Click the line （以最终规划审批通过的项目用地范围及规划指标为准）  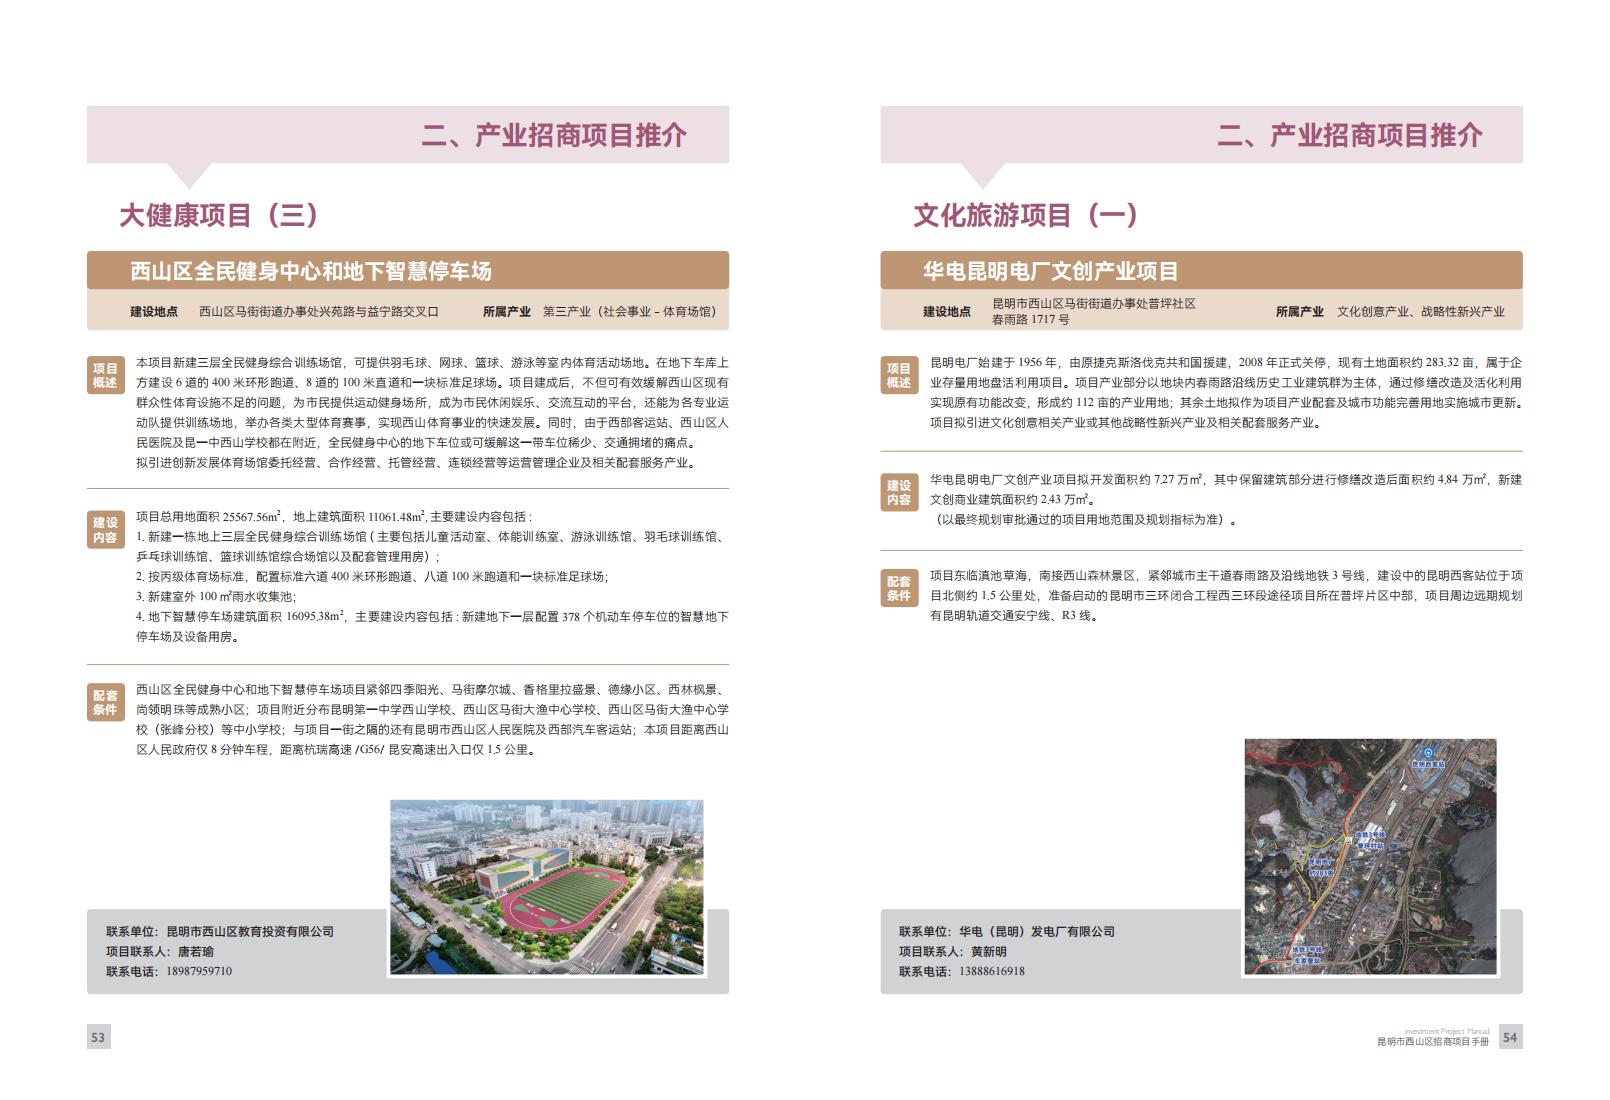click(1085, 520)
